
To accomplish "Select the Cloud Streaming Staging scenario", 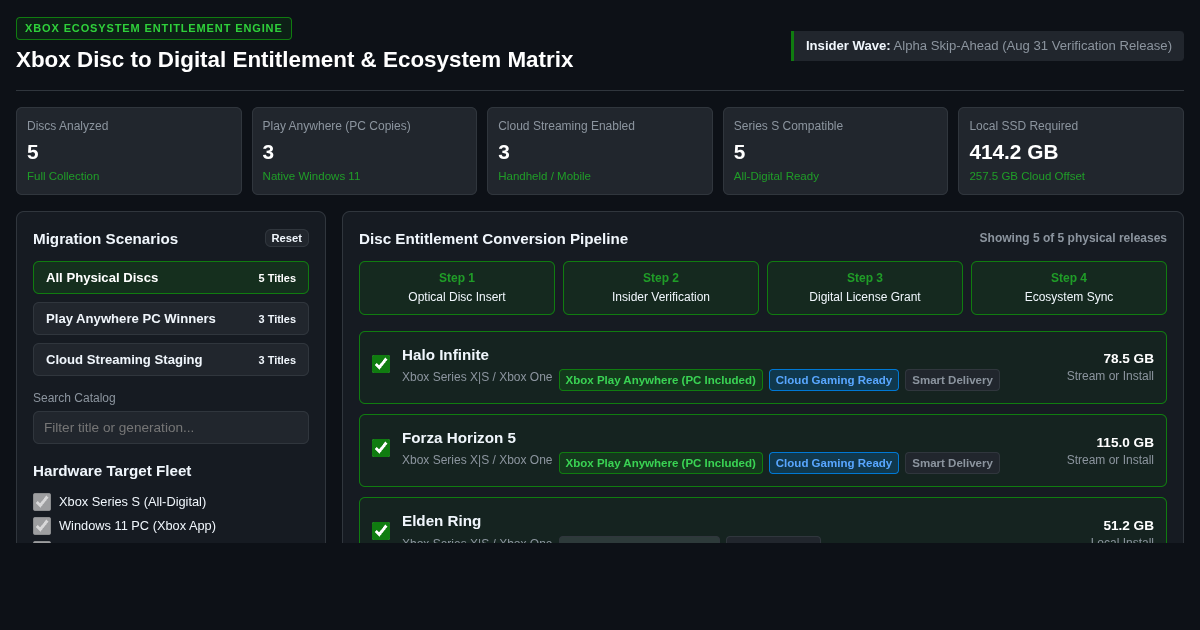I will pos(171,360).
